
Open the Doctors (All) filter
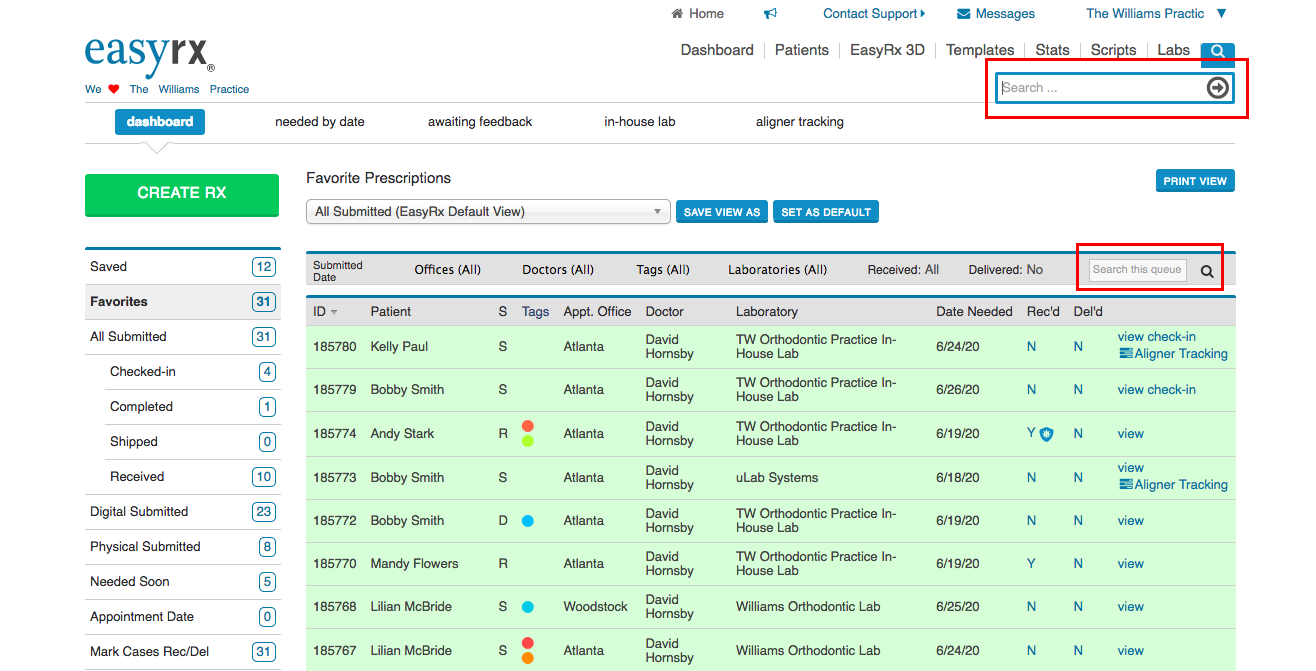(558, 270)
